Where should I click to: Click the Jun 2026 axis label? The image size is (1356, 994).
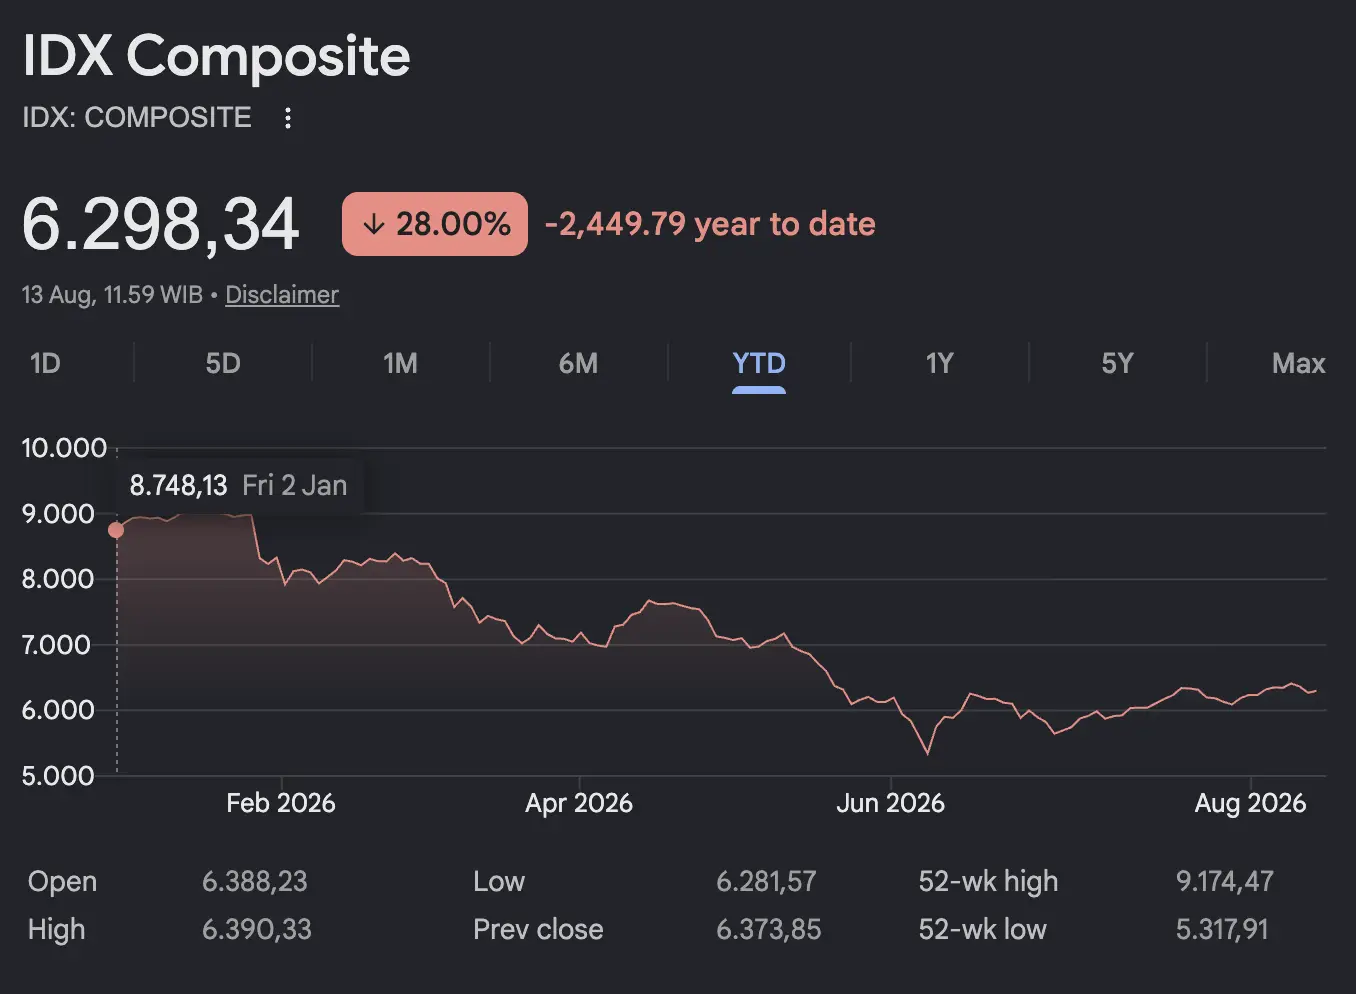click(x=890, y=803)
